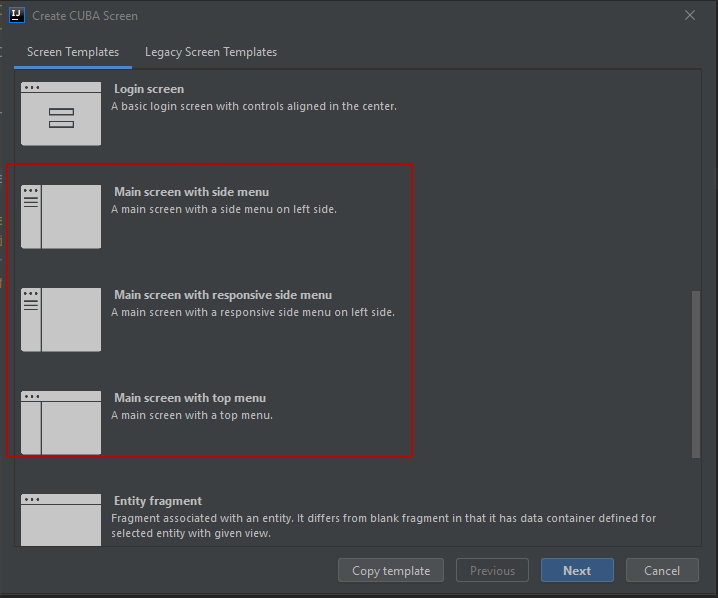
Task: Click the IntelliJ IDEA logo icon
Action: (17, 15)
